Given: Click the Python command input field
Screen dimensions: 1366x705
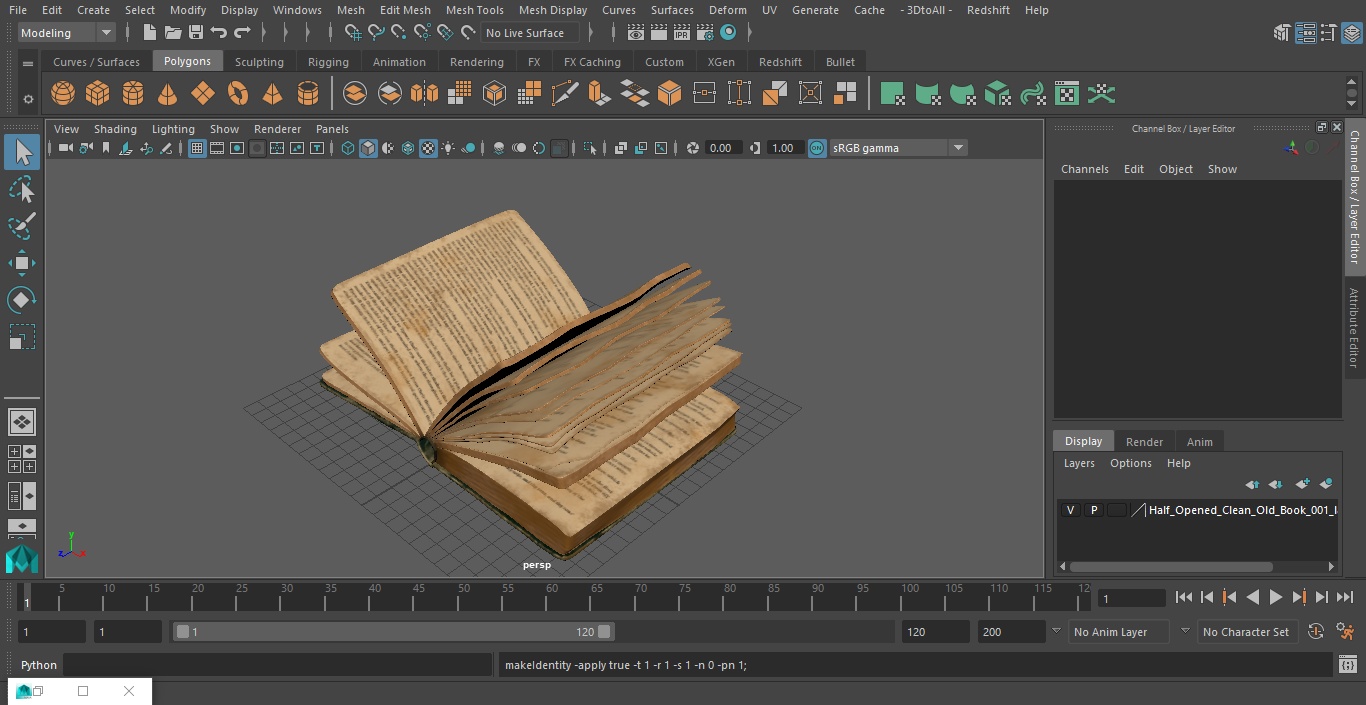Looking at the screenshot, I should click(x=277, y=665).
